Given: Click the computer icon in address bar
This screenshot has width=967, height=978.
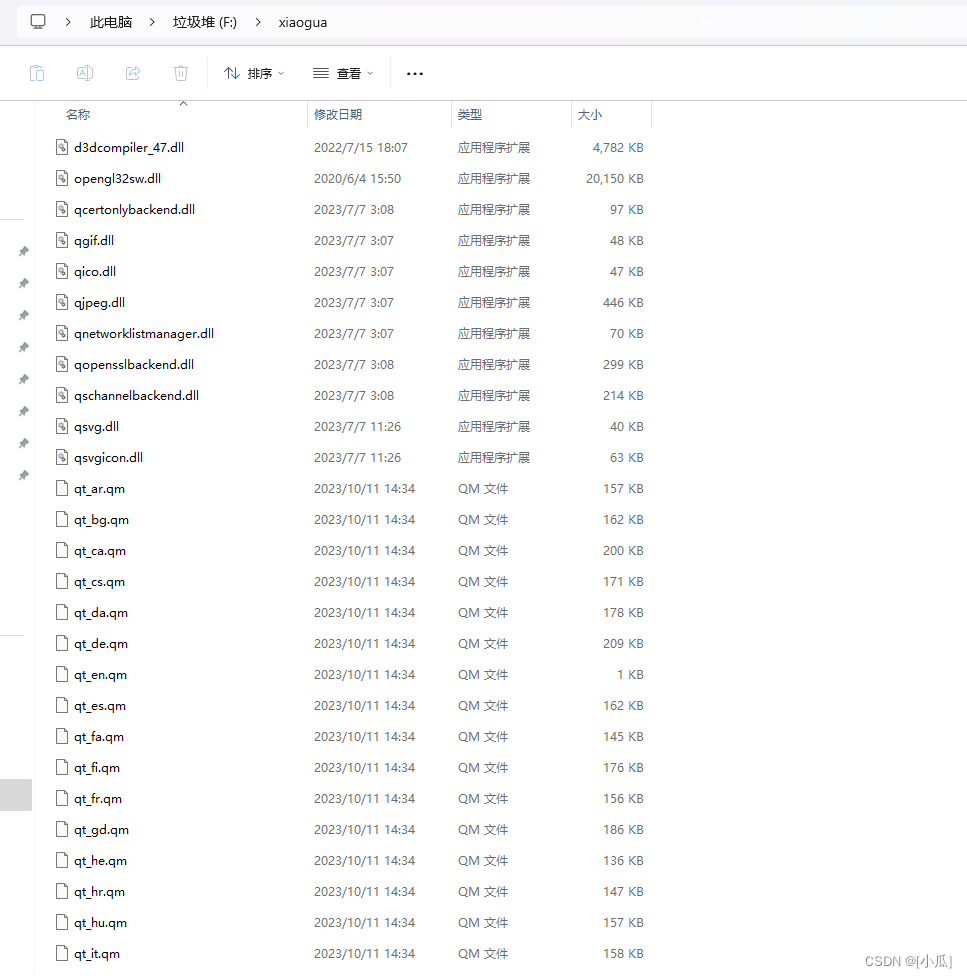Looking at the screenshot, I should tap(38, 22).
